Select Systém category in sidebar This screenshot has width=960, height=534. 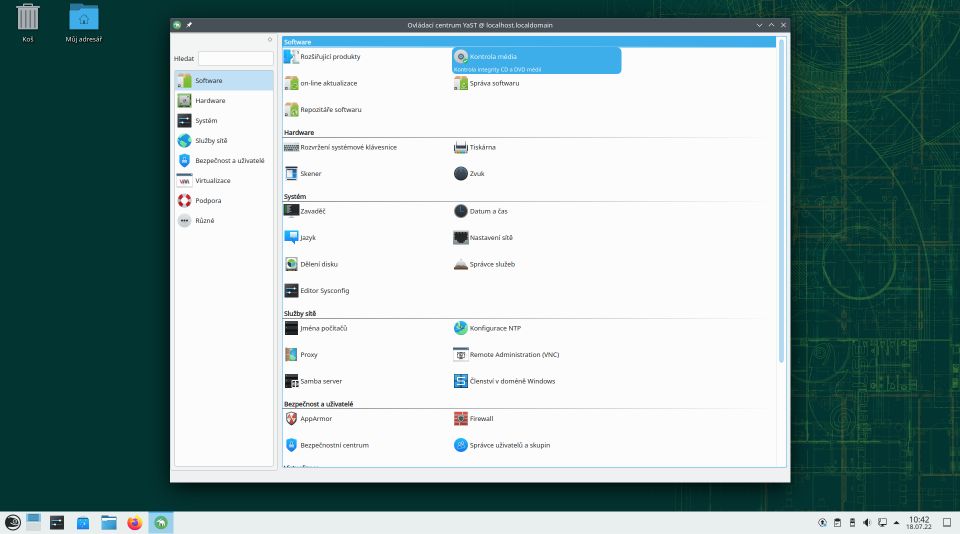[x=224, y=121]
